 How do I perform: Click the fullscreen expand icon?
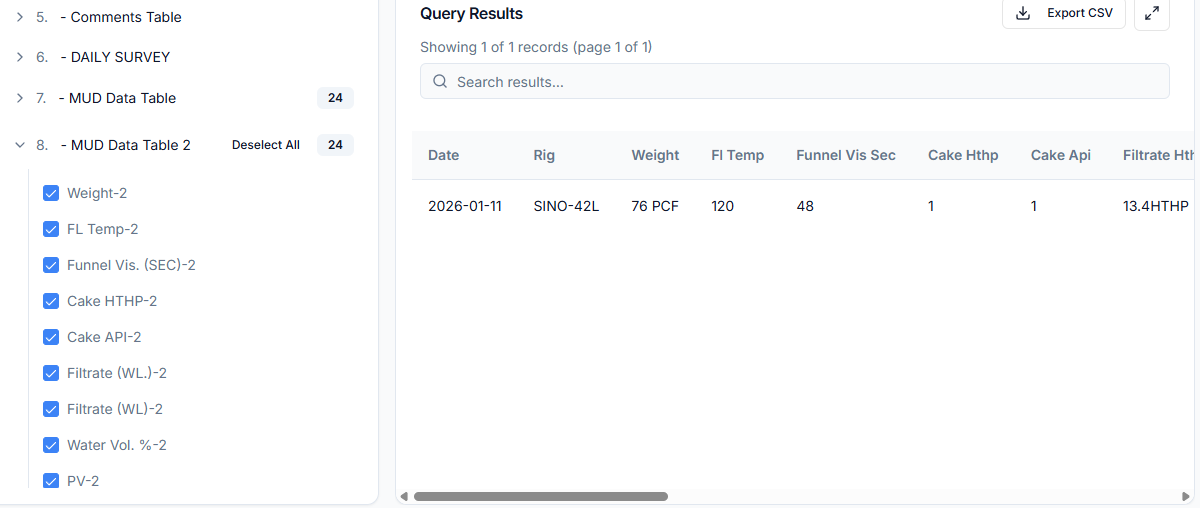[1152, 13]
